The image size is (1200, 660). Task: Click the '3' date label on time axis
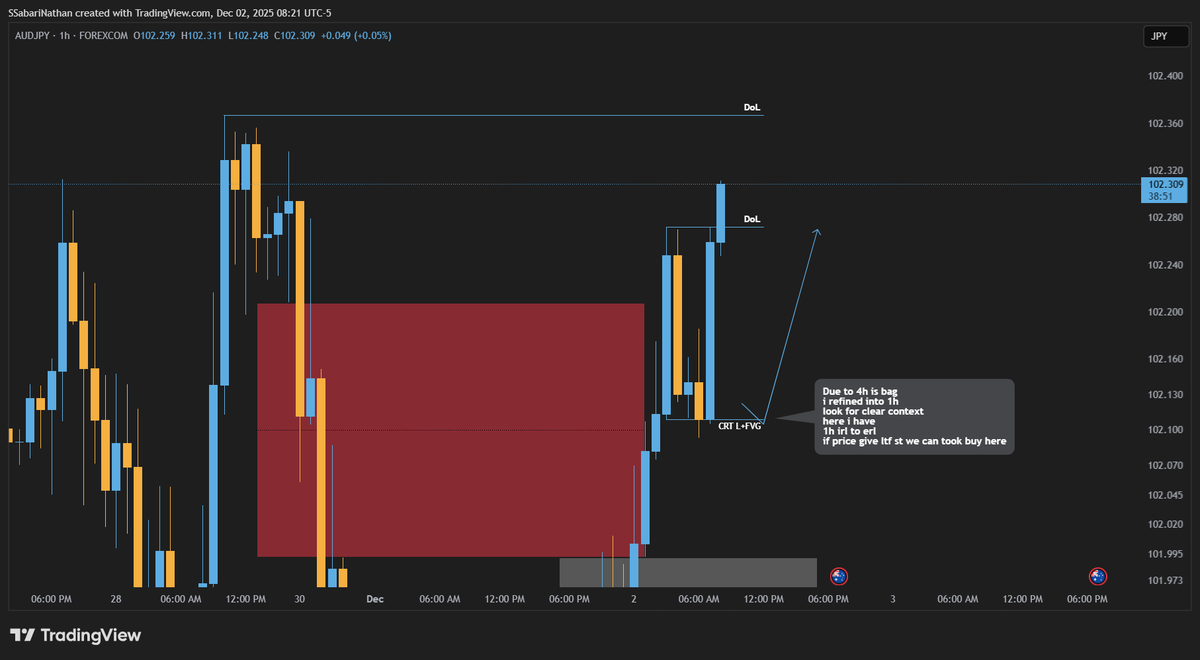(893, 599)
